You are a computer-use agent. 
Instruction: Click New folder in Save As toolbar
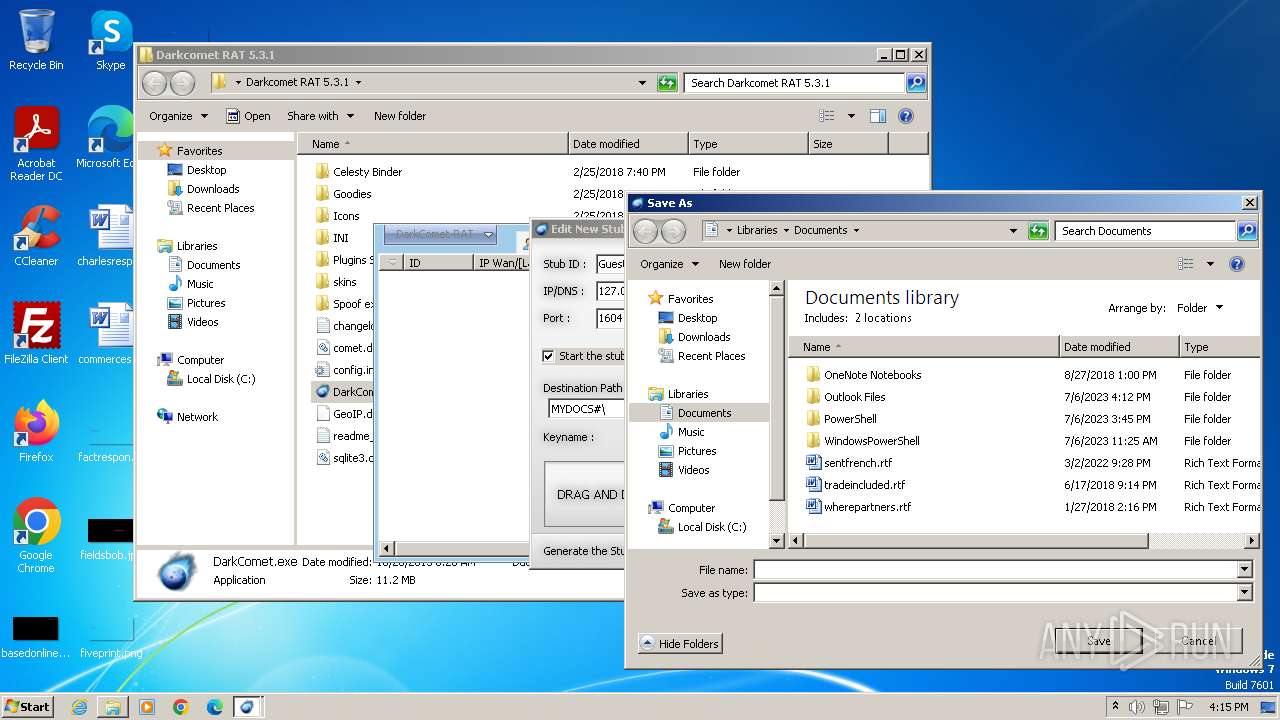(745, 264)
